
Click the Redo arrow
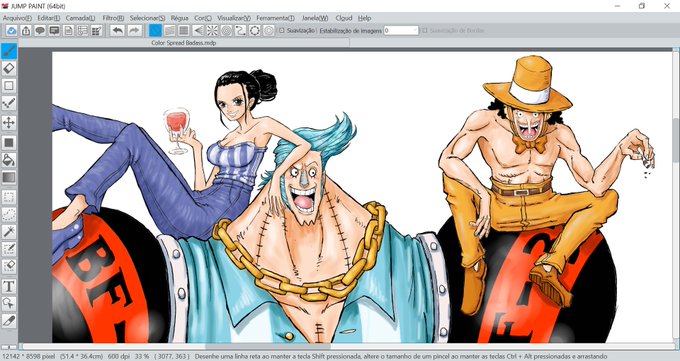[x=134, y=30]
